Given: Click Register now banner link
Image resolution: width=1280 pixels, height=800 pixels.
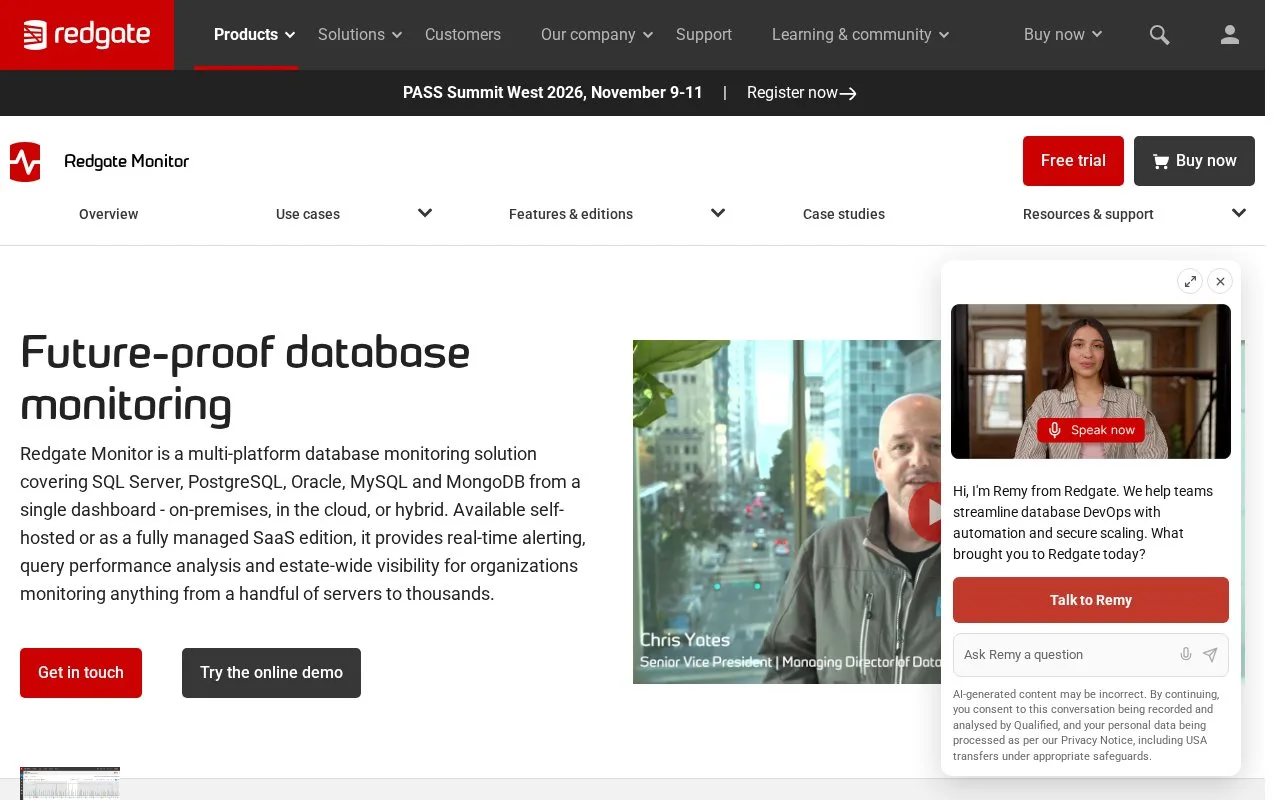Looking at the screenshot, I should point(802,93).
